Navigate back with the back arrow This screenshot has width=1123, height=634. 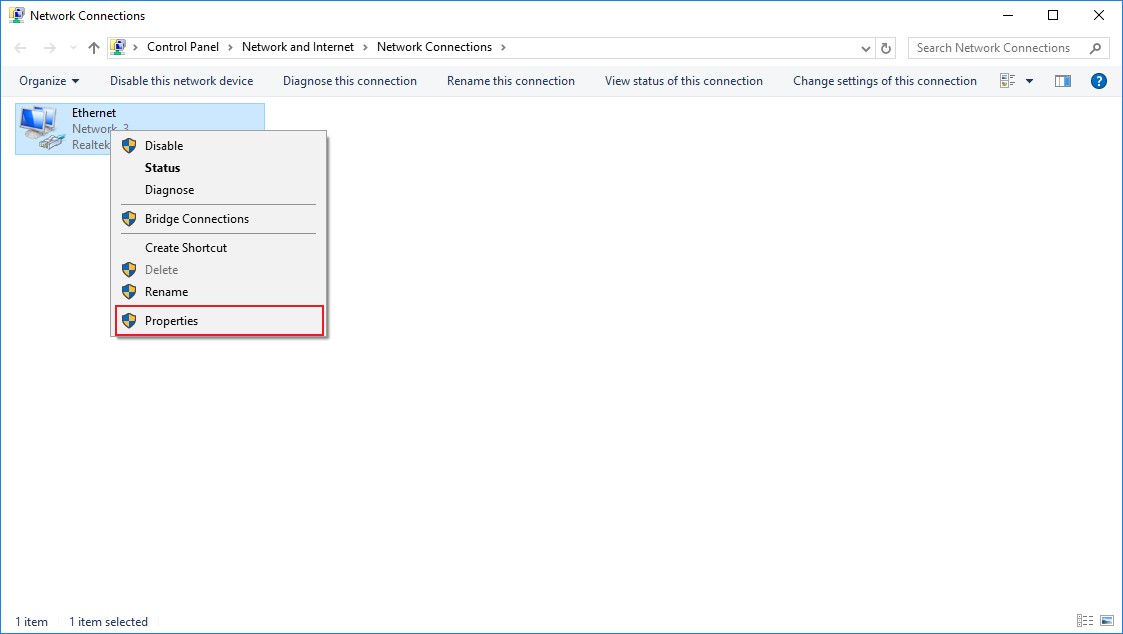19,47
